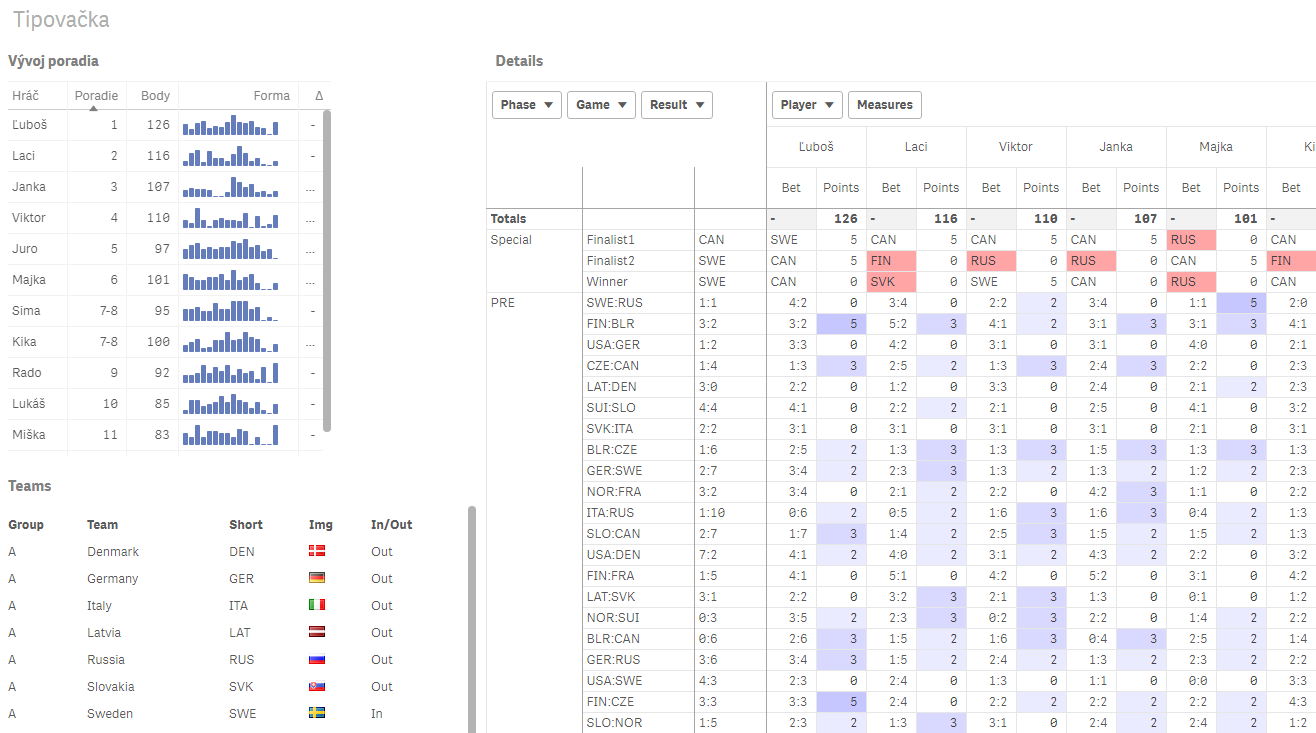
Task: Click the Details chart title
Action: [519, 61]
